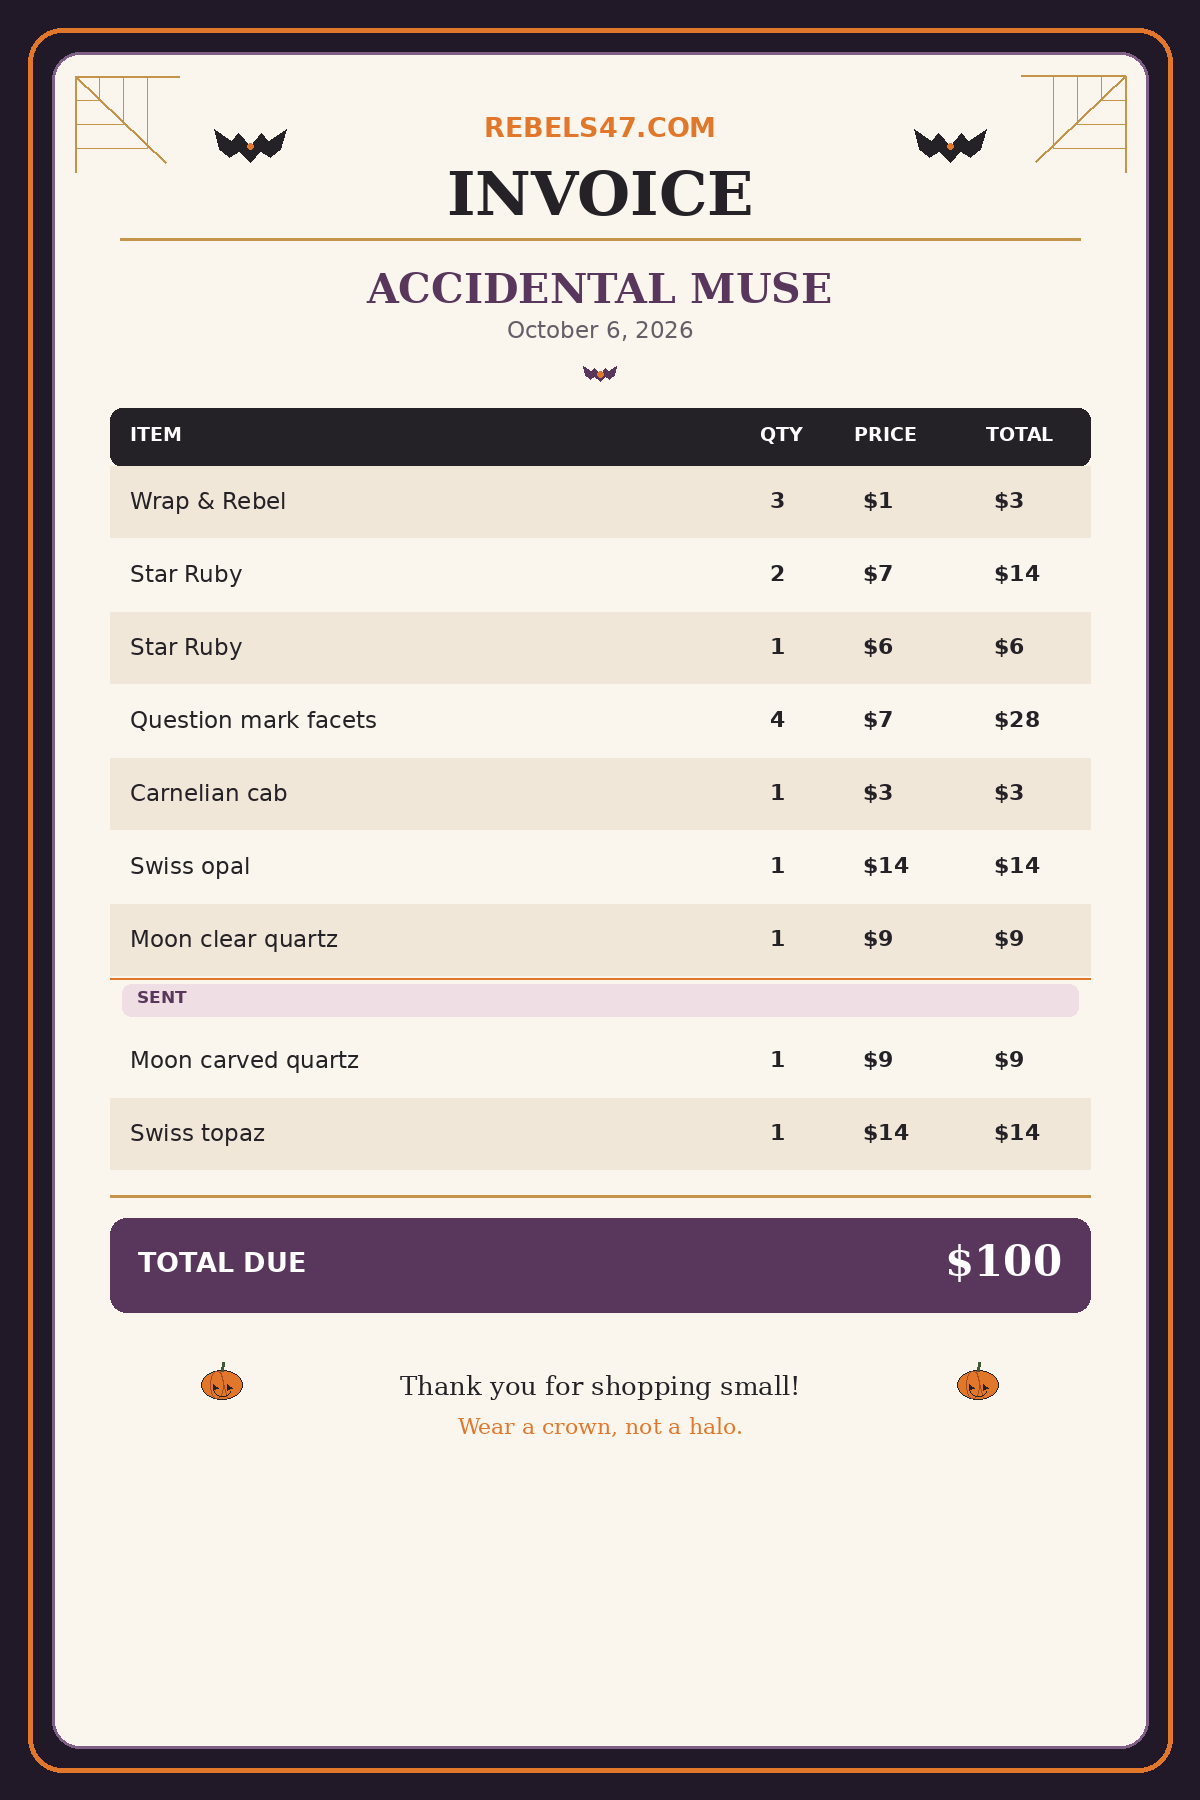Click the PRICE column header
Image resolution: width=1200 pixels, height=1800 pixels.
tap(885, 435)
